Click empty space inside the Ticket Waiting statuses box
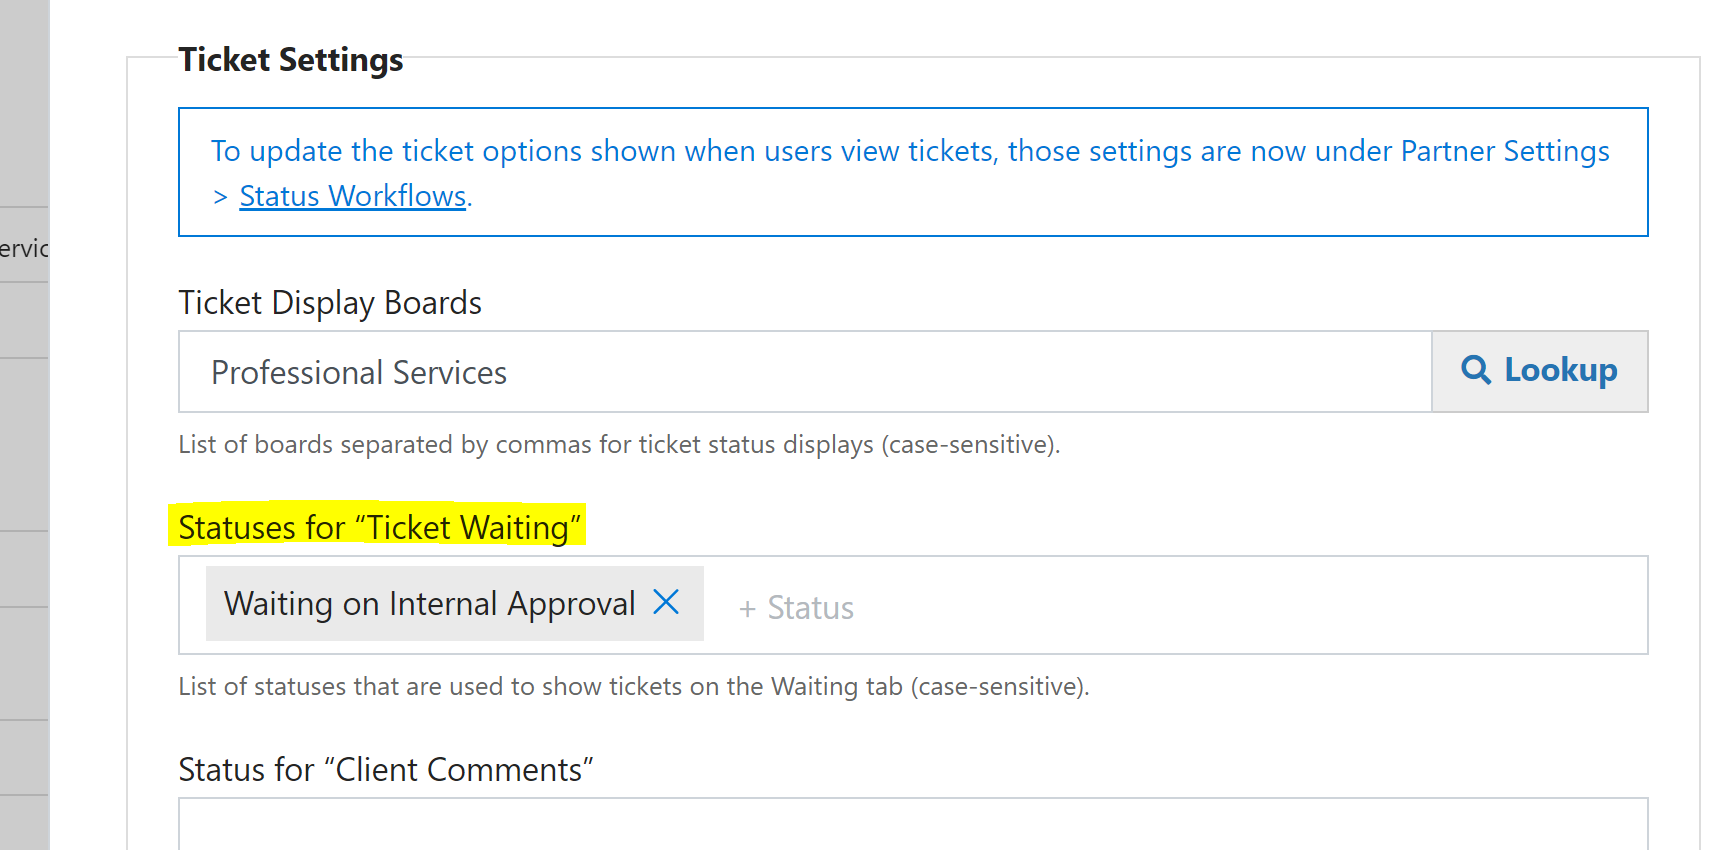This screenshot has width=1735, height=850. click(x=1250, y=606)
